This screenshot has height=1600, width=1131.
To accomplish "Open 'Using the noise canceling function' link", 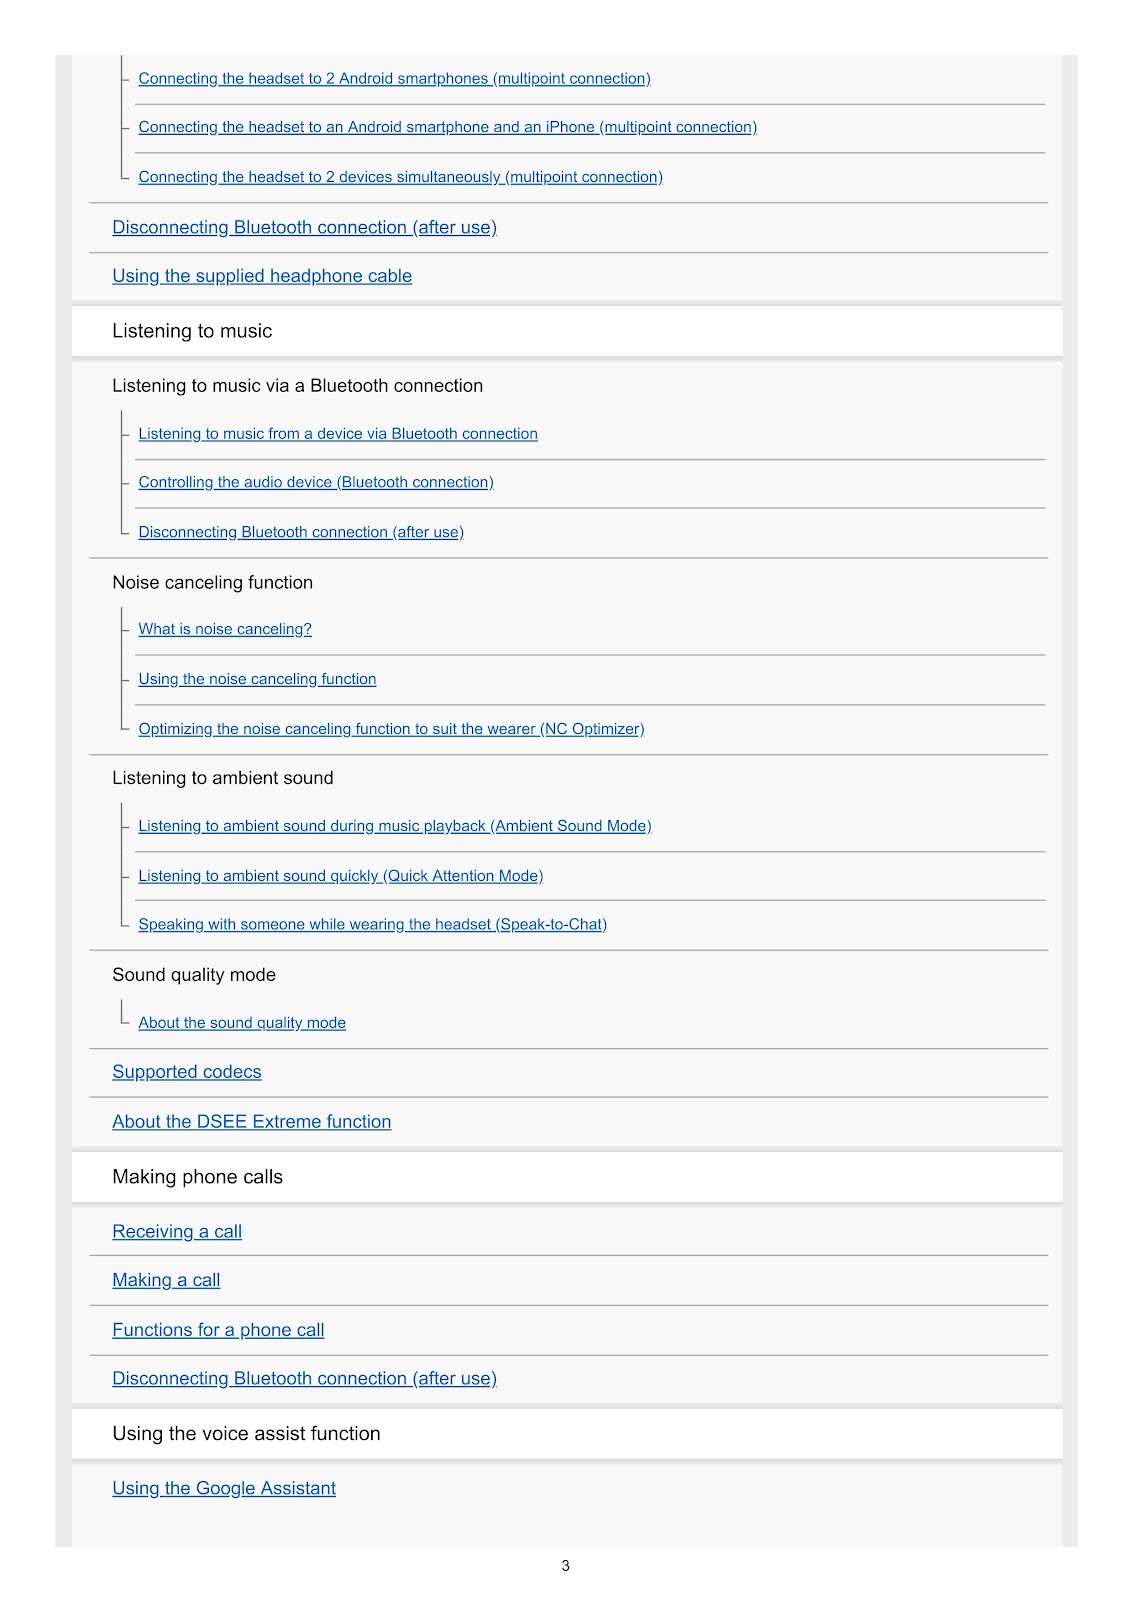I will (257, 679).
